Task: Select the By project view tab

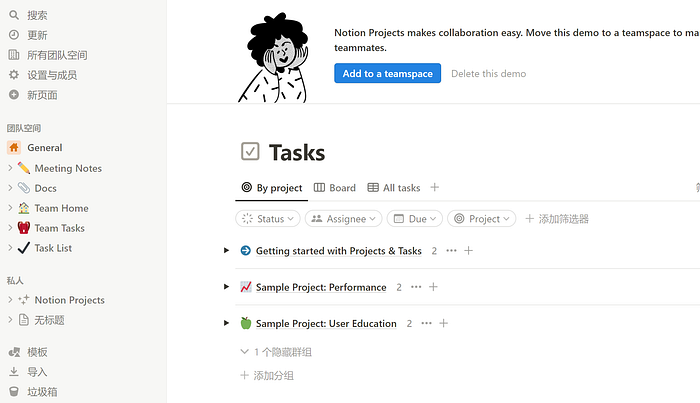Action: point(271,188)
